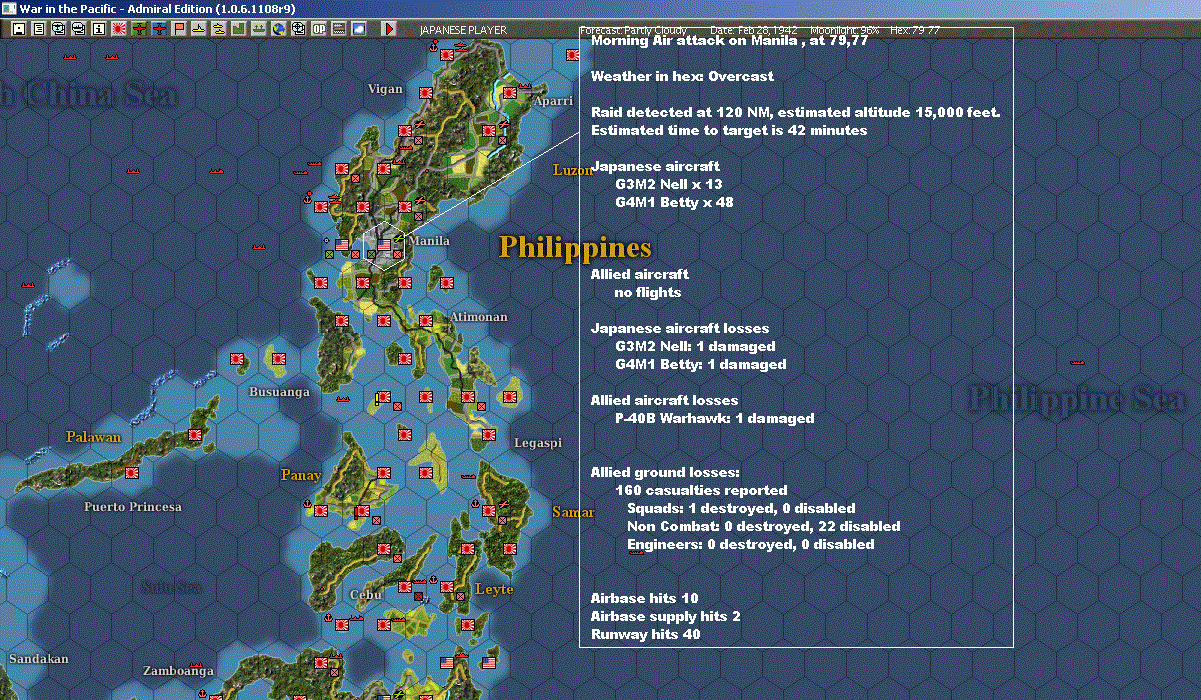Click the single yellow ship icon
1201x700 pixels.
tap(199, 30)
